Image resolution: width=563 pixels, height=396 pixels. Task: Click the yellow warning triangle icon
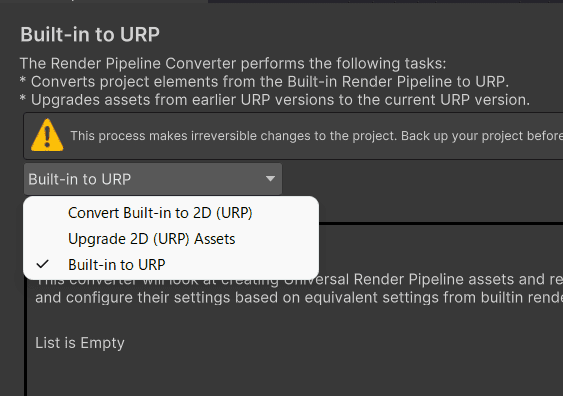pos(47,135)
